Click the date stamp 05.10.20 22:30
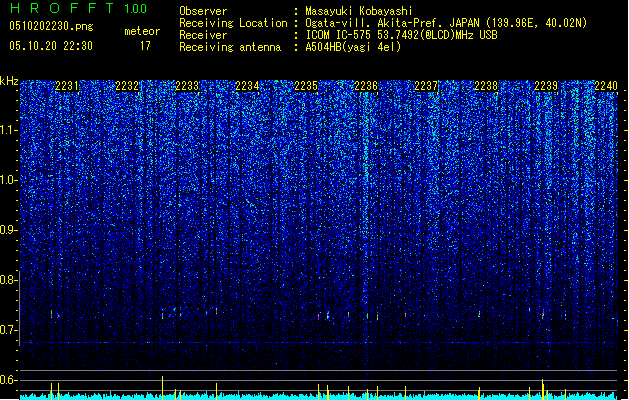 tap(51, 46)
